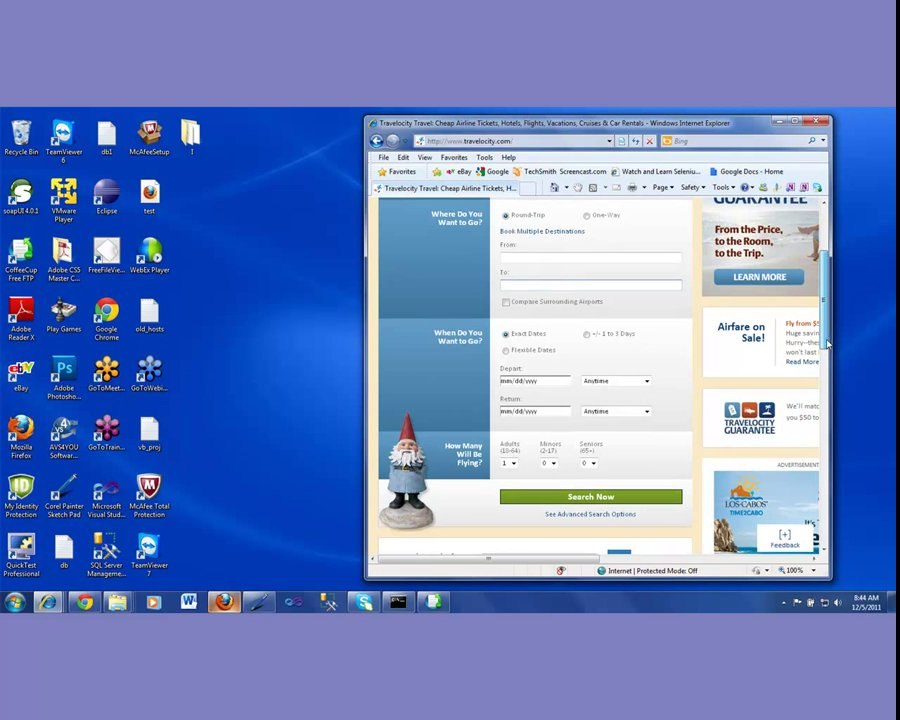The image size is (900, 720).
Task: Select Google Chrome desktop icon
Action: (x=107, y=319)
